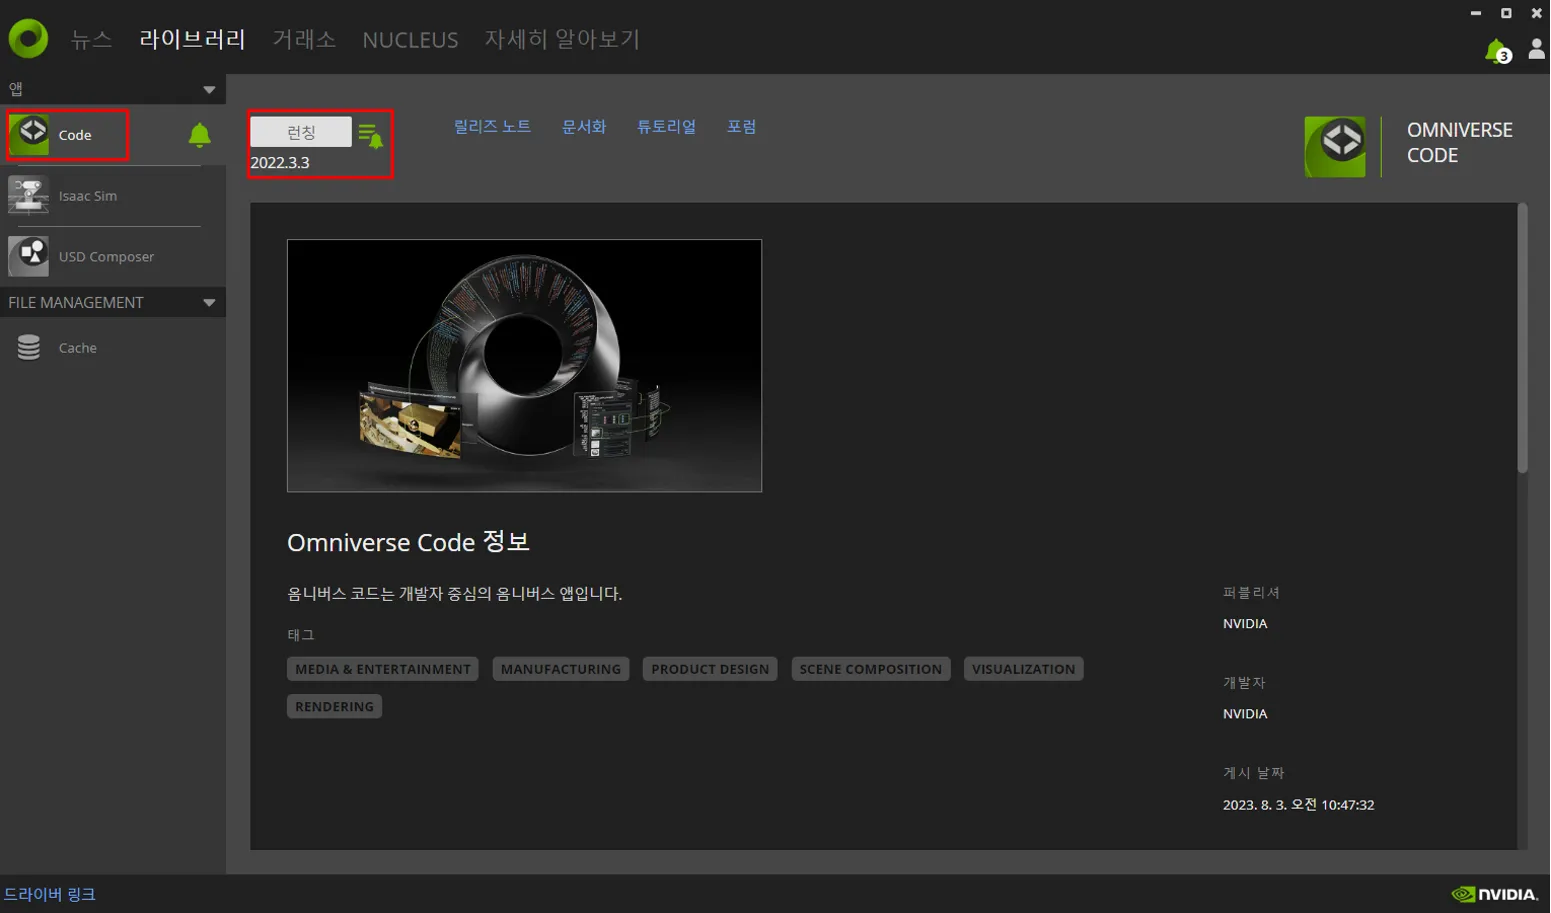Click the Omniverse Code 정보 heading
The height and width of the screenshot is (913, 1551).
coord(408,542)
